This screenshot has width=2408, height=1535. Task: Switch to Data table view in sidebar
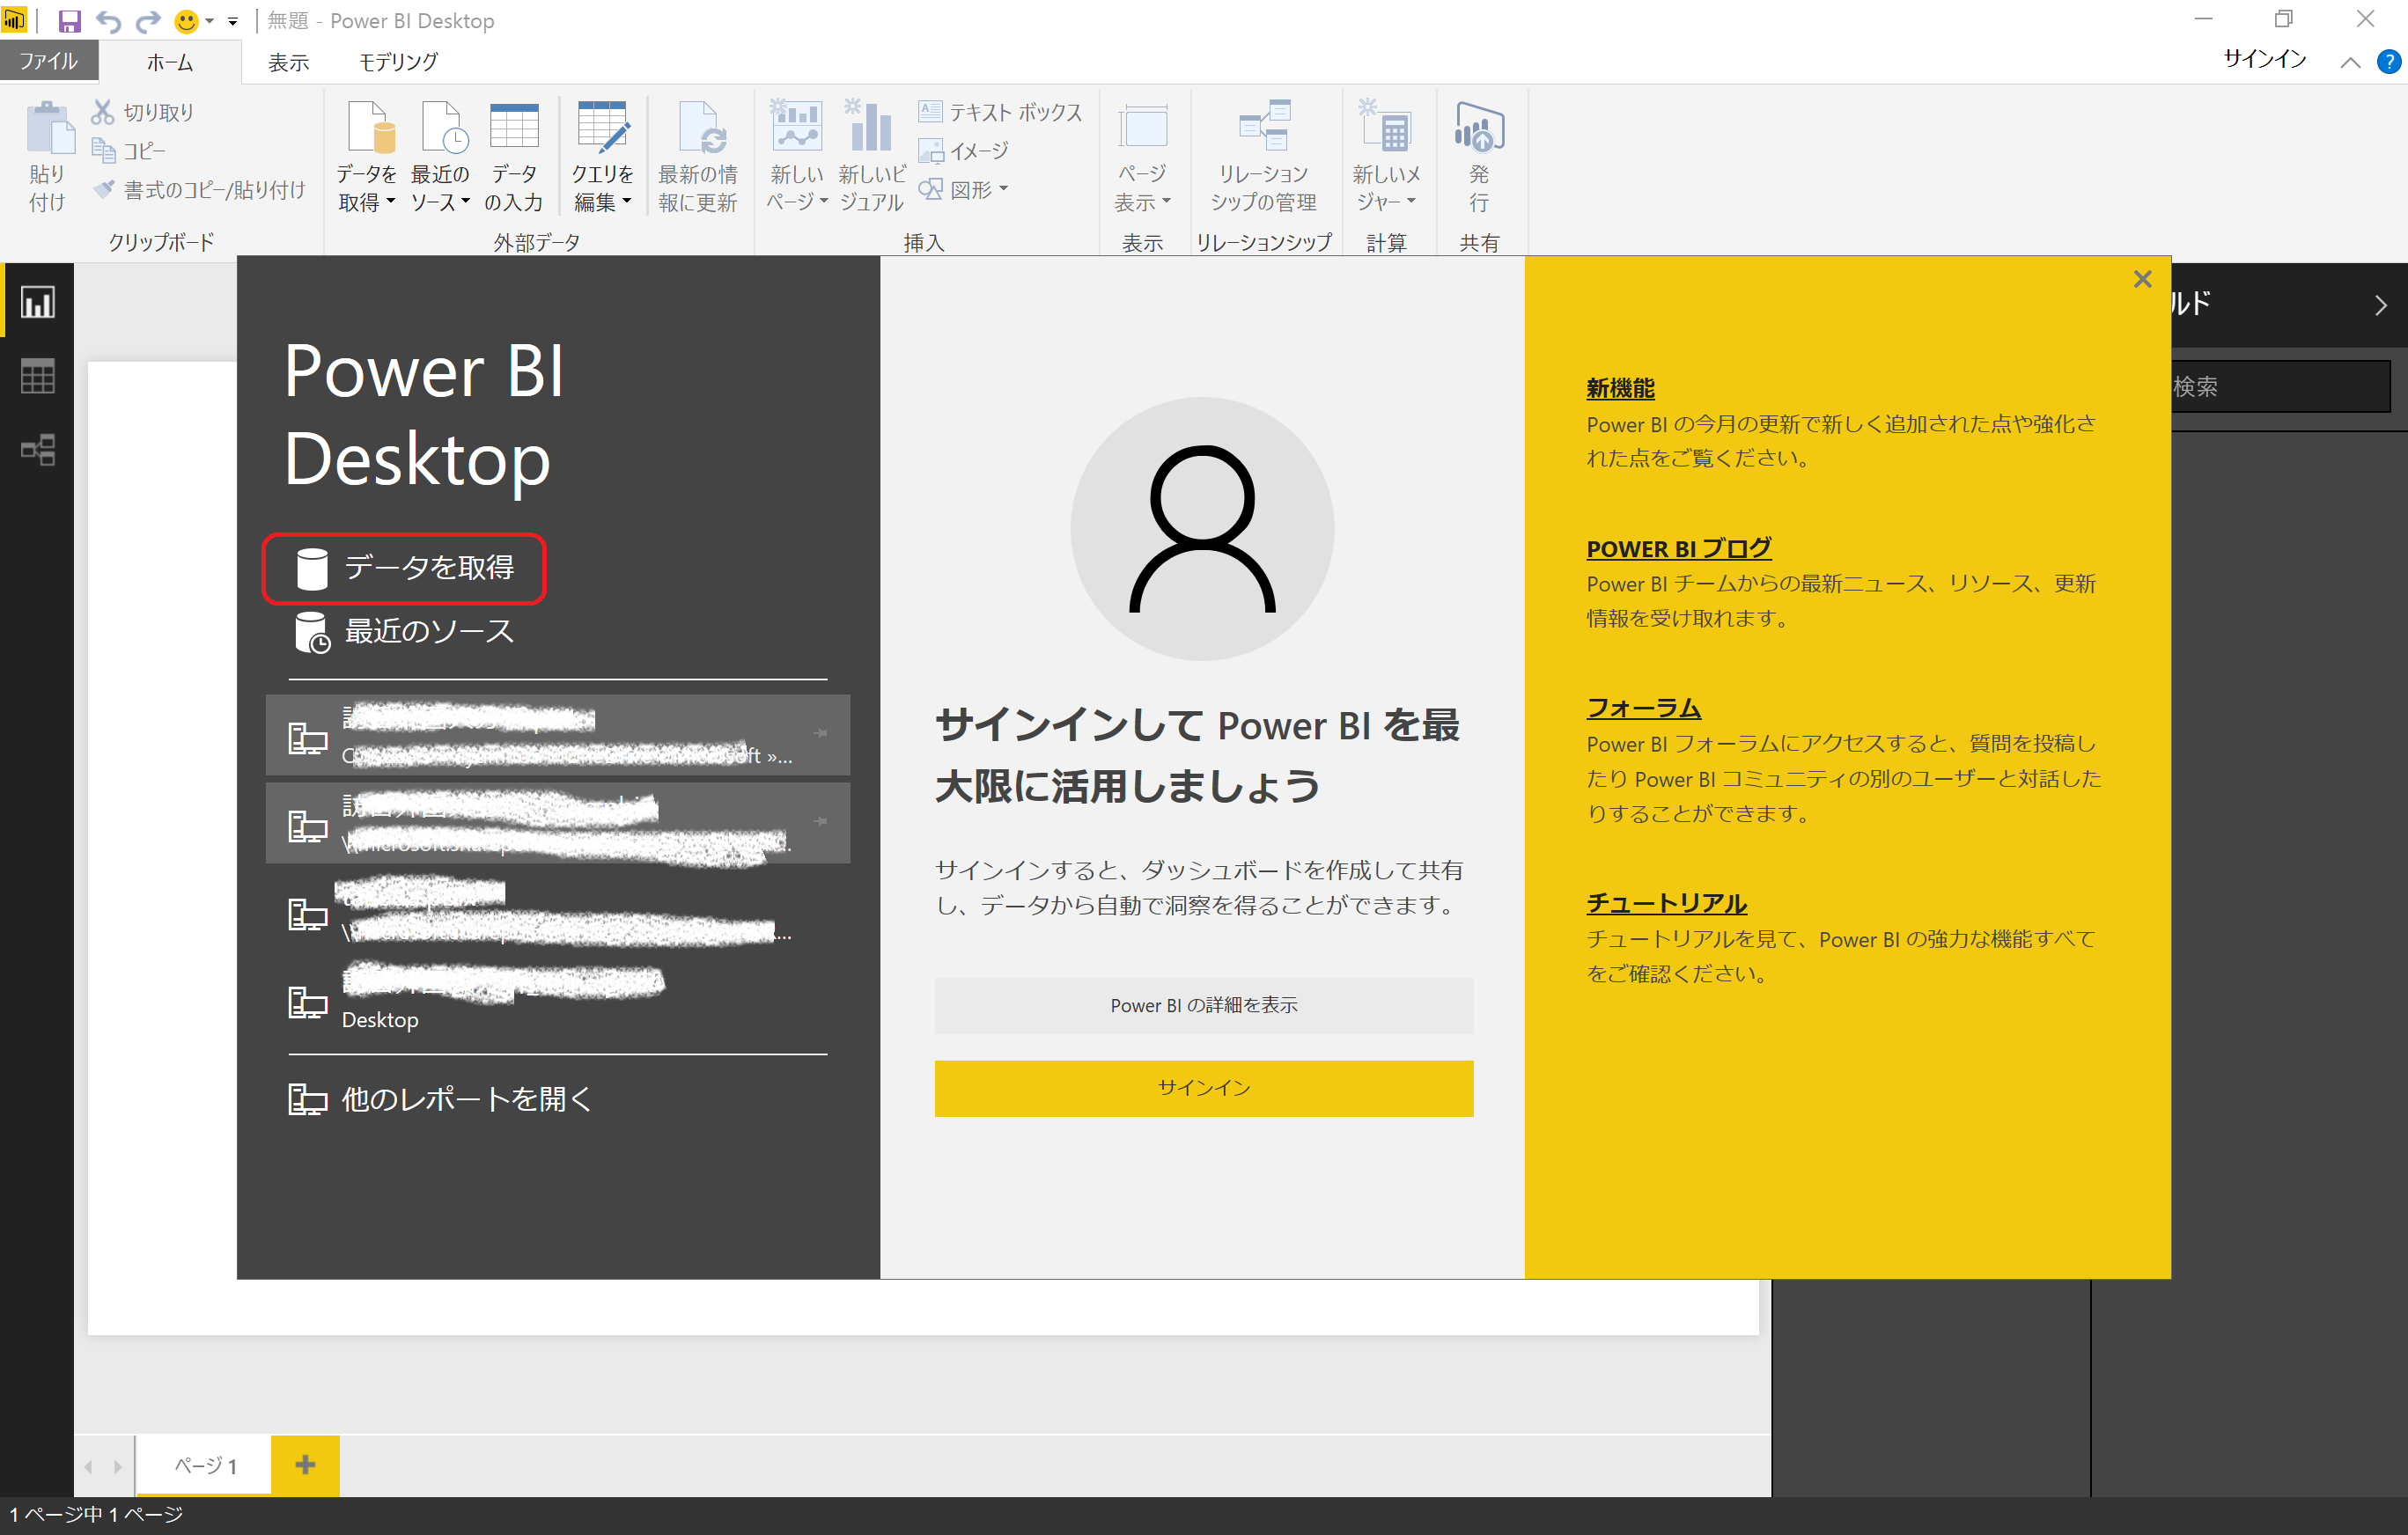coord(38,376)
